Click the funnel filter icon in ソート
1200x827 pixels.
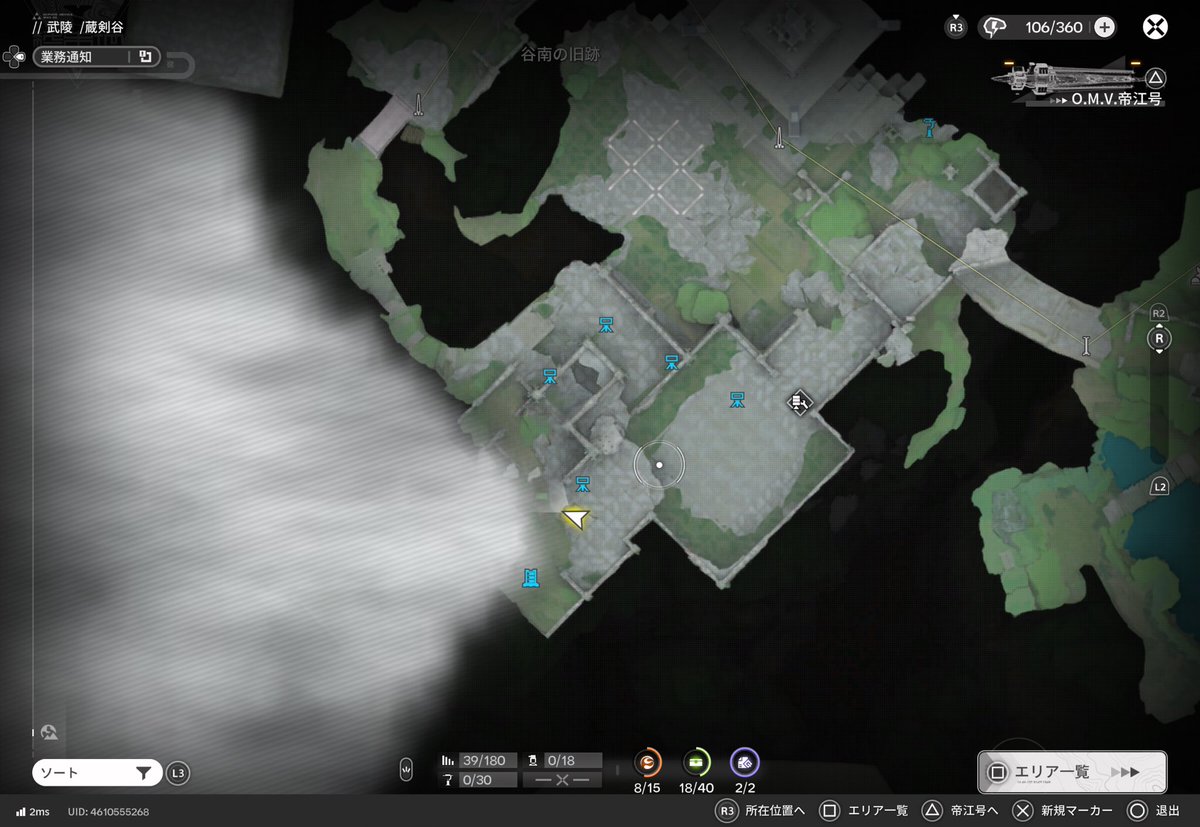[143, 773]
